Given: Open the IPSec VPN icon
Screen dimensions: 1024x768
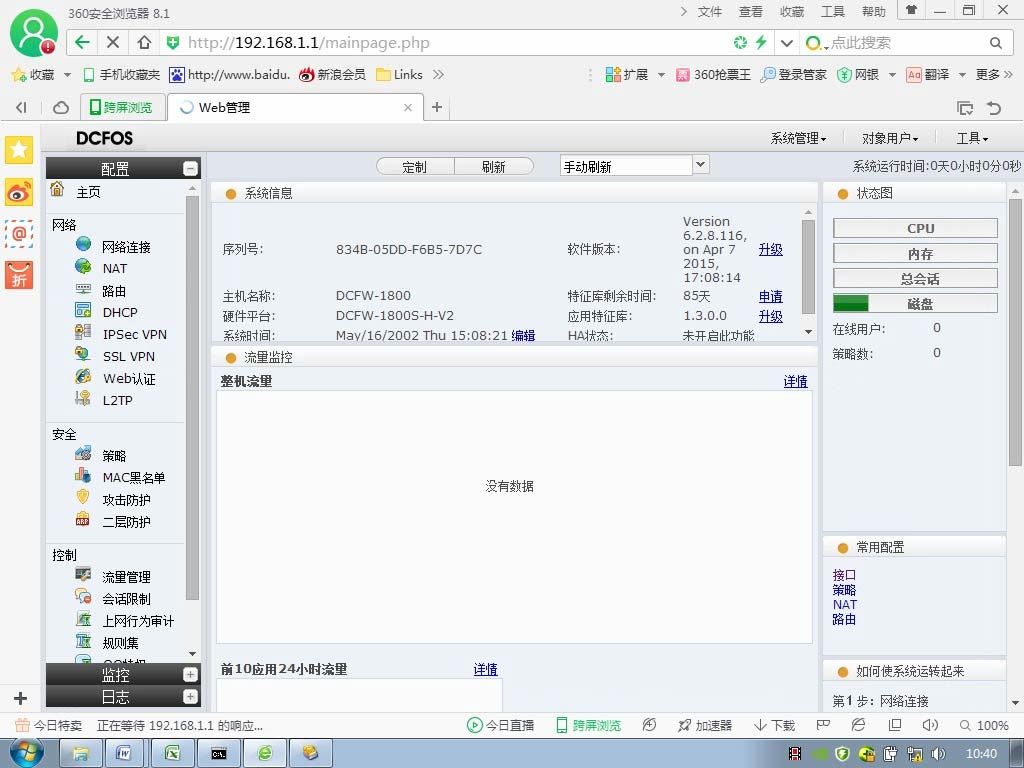Looking at the screenshot, I should point(83,332).
